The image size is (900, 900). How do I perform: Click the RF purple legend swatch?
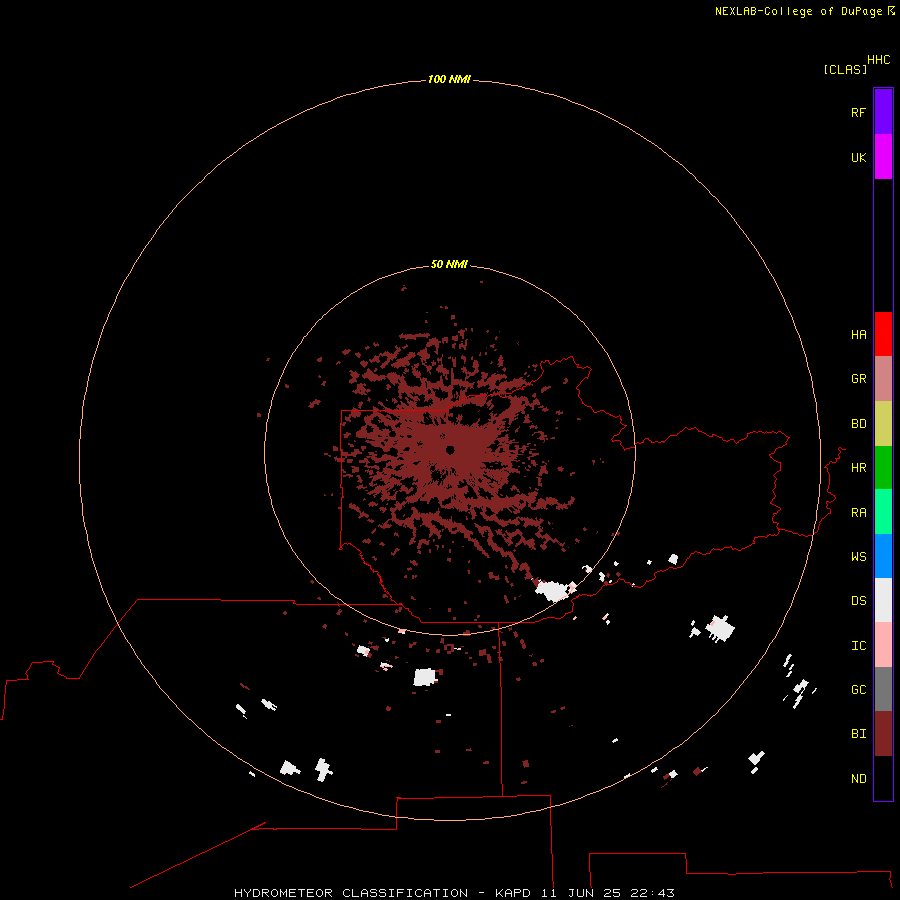pos(883,112)
